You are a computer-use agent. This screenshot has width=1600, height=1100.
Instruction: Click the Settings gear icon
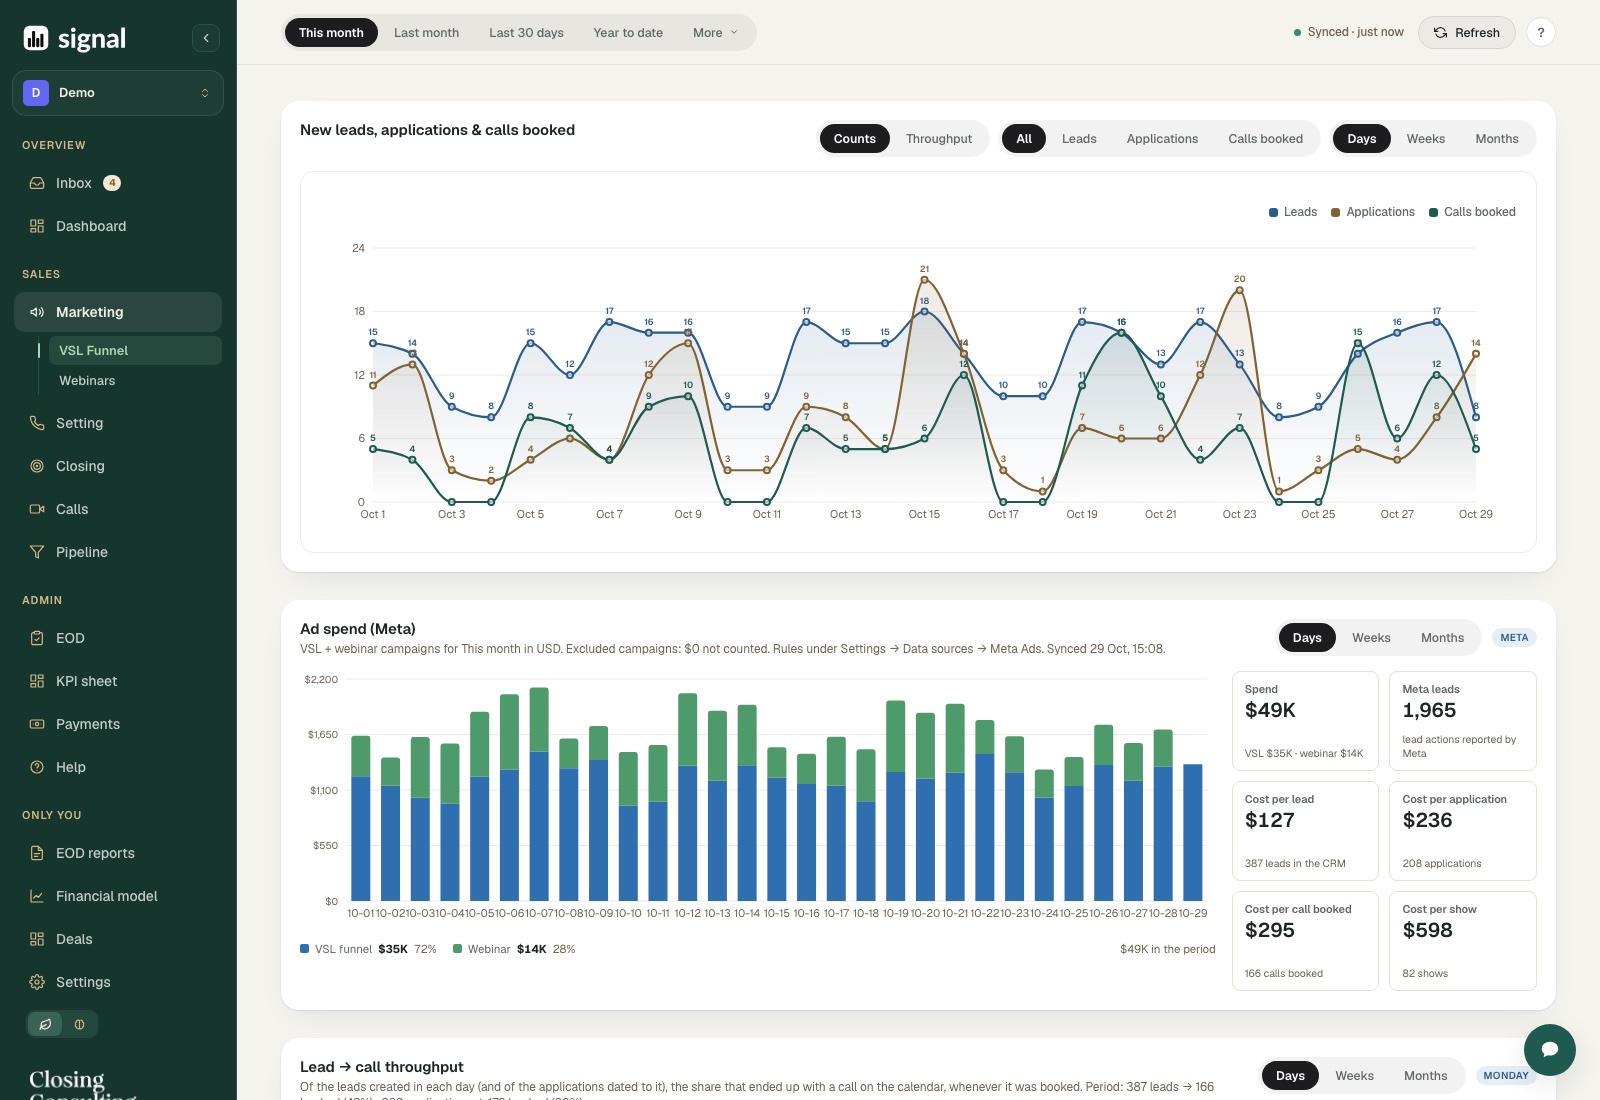(x=37, y=982)
